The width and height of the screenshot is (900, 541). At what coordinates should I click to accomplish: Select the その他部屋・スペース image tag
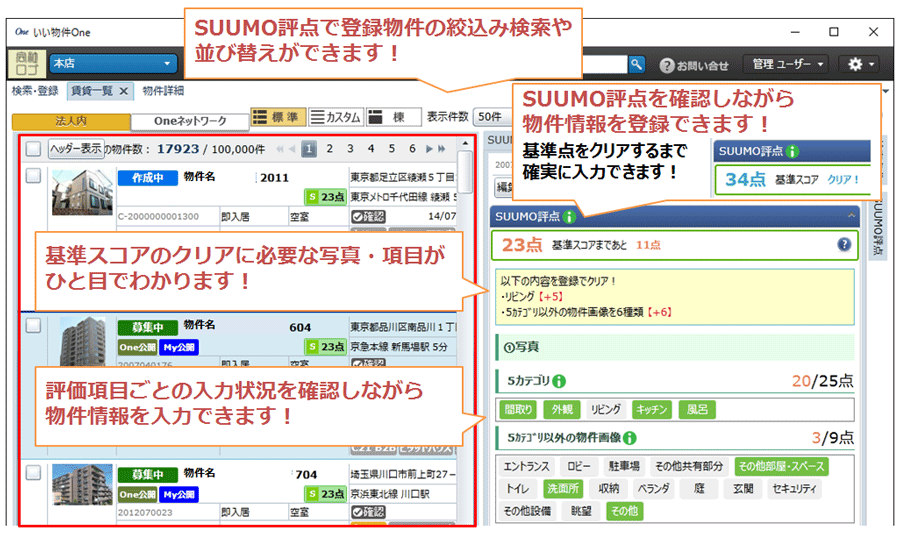781,466
